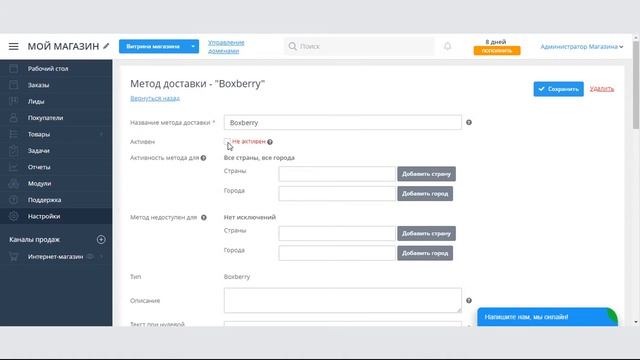
Task: Open Администратор Магазина account dropdown
Action: (x=582, y=47)
